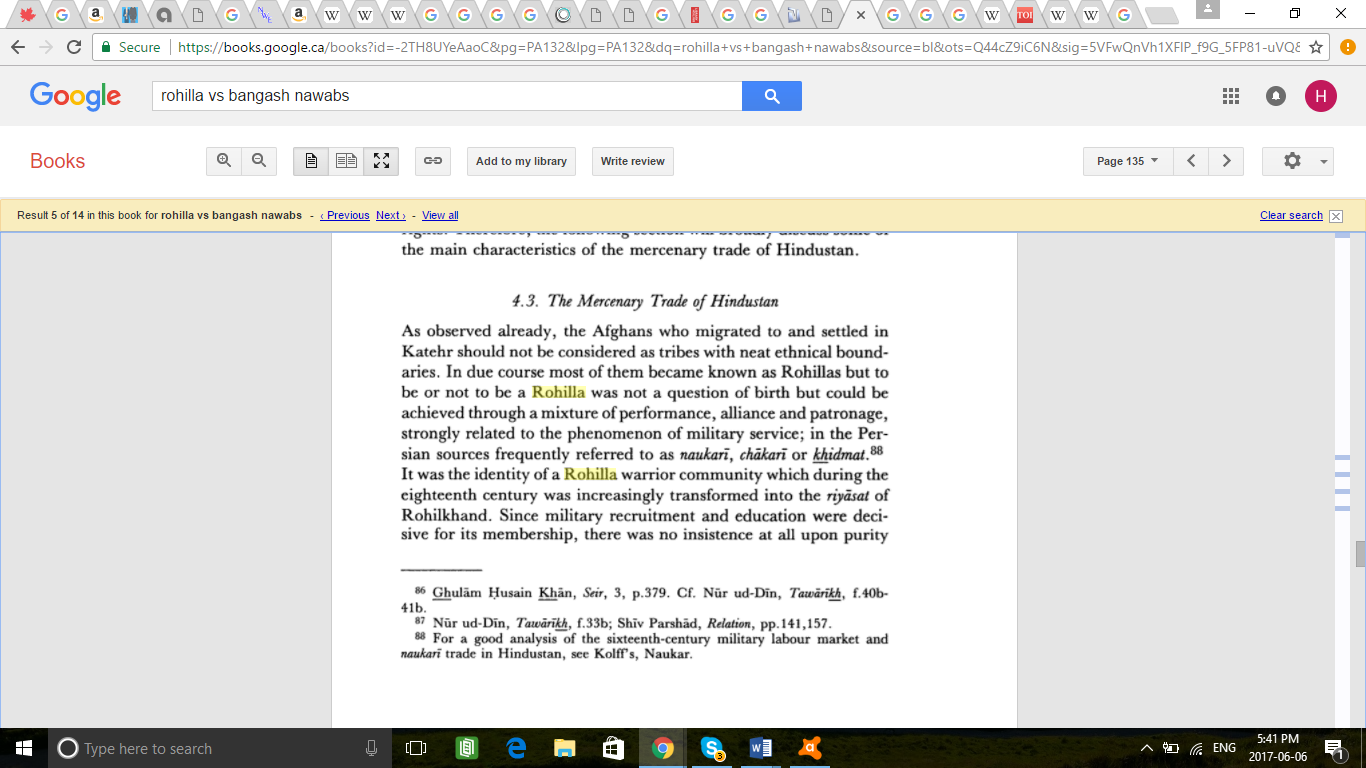The image size is (1366, 768).
Task: Open Skype from taskbar
Action: [x=712, y=748]
